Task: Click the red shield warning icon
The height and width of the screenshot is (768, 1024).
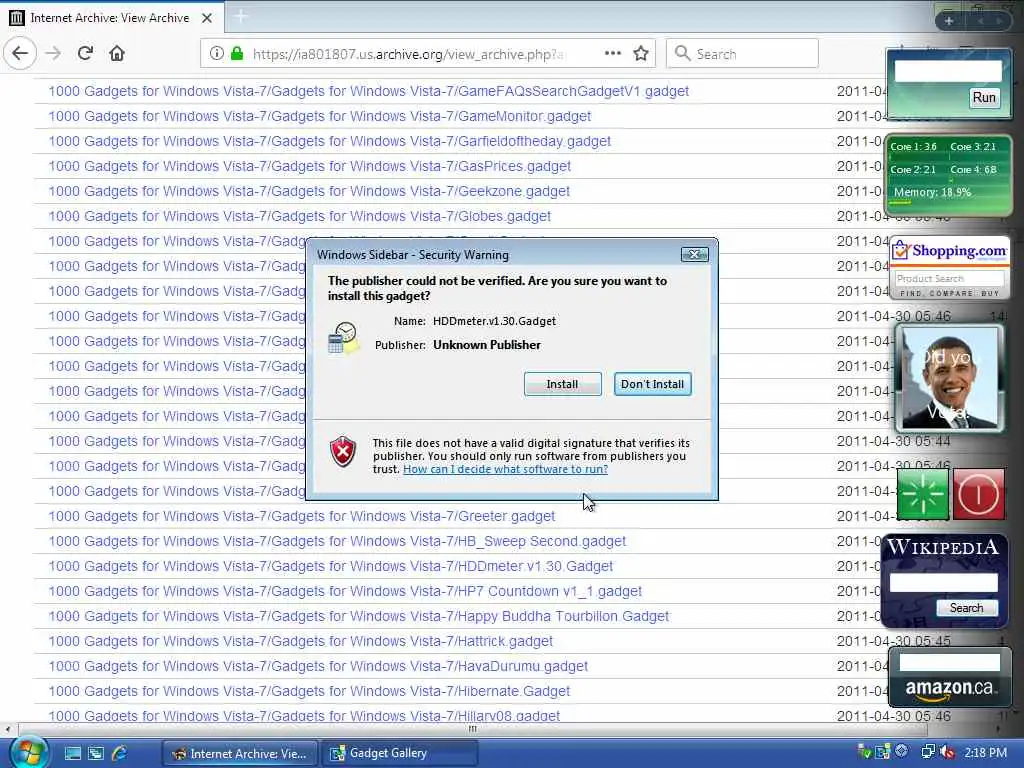Action: [343, 452]
